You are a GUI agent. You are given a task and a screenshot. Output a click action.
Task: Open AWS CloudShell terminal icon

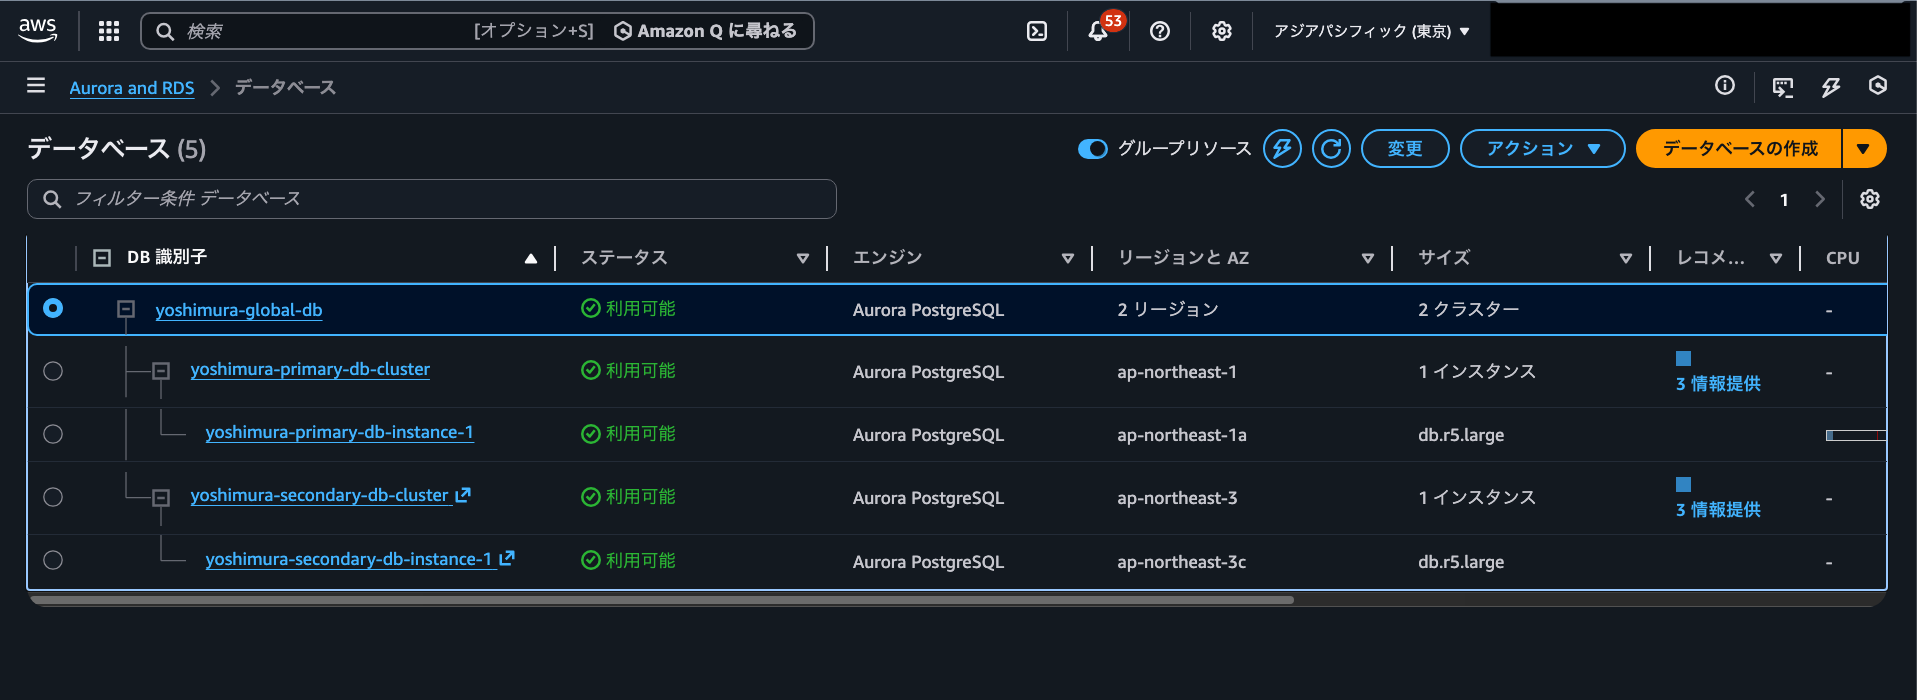click(x=1037, y=31)
